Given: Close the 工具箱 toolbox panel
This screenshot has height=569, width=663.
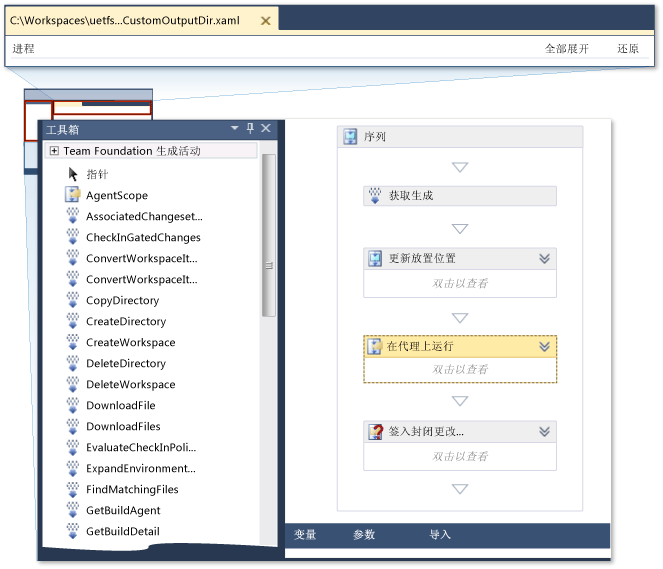Looking at the screenshot, I should (x=266, y=128).
